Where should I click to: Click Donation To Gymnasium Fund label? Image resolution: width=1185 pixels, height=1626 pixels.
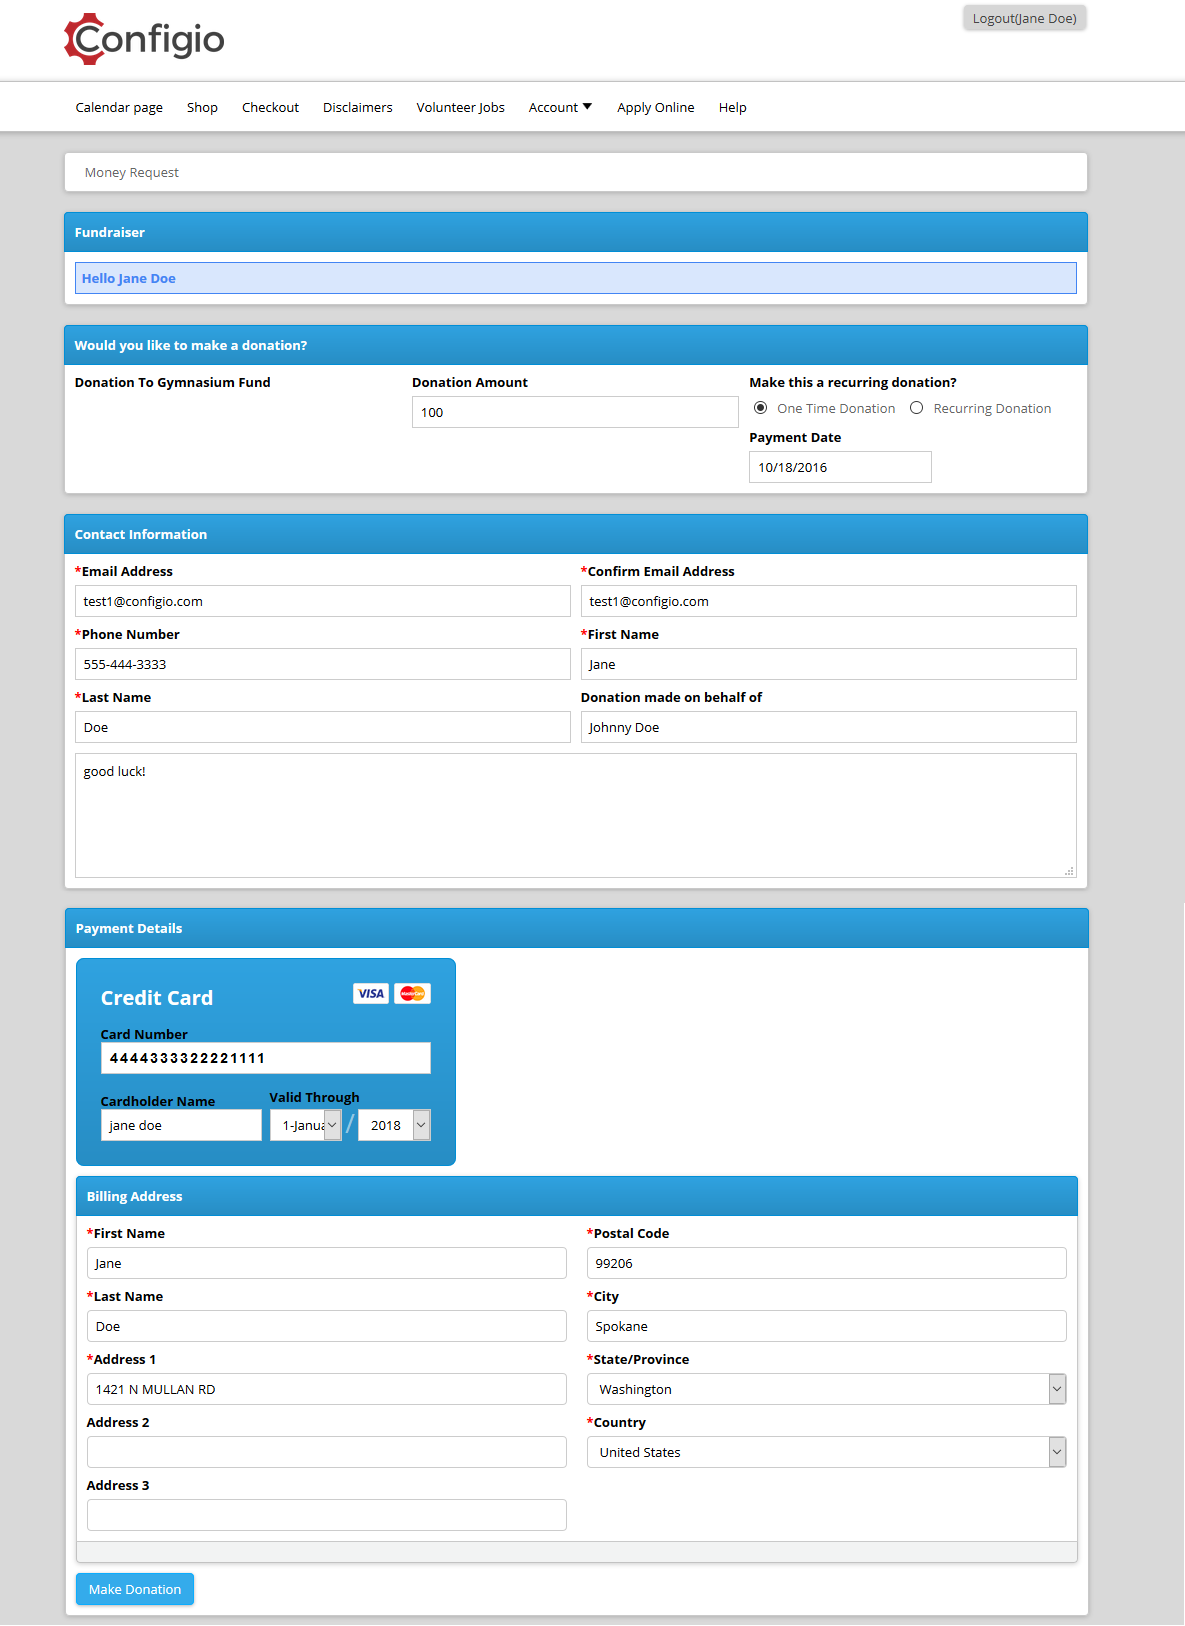tap(173, 382)
